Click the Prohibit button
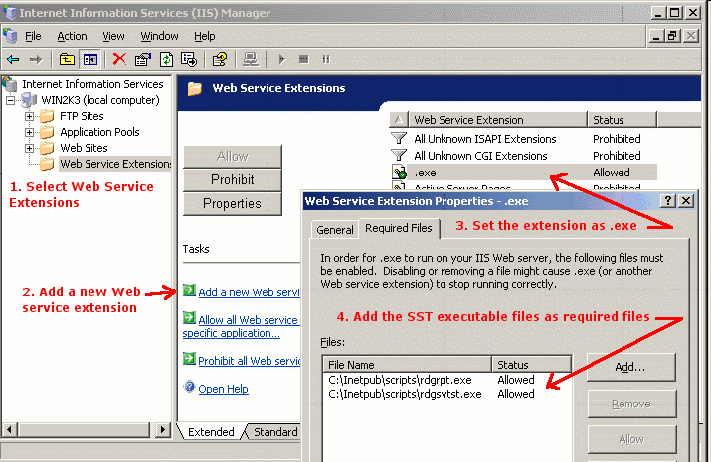Image resolution: width=711 pixels, height=462 pixels. 232,180
